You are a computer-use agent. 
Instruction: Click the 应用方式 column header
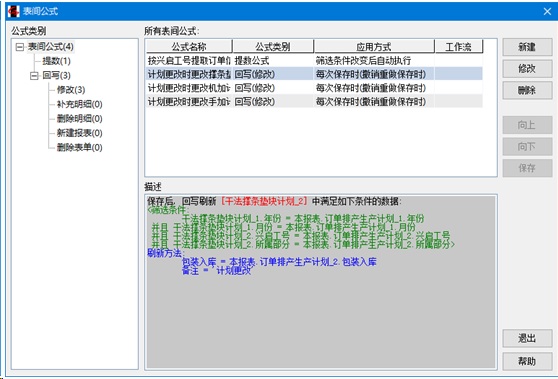[x=374, y=46]
